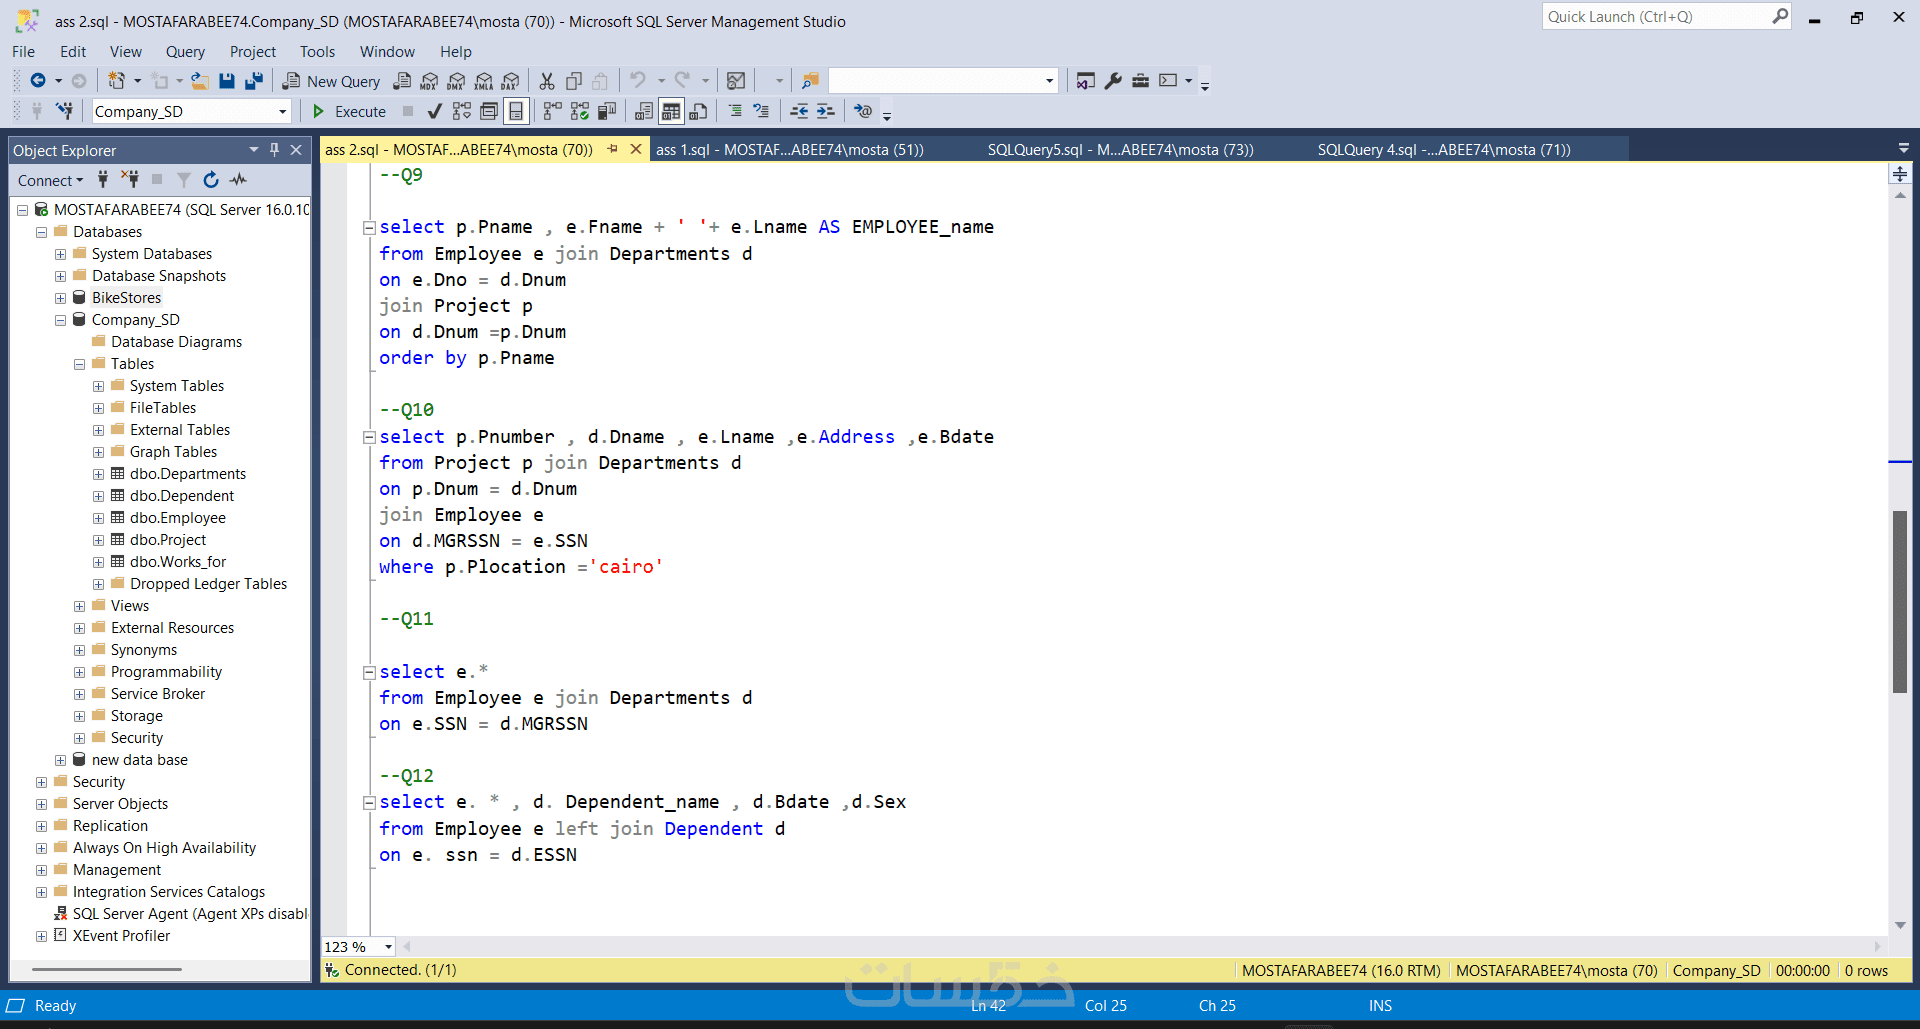Click the Execute query button
Image resolution: width=1920 pixels, height=1029 pixels.
click(349, 111)
